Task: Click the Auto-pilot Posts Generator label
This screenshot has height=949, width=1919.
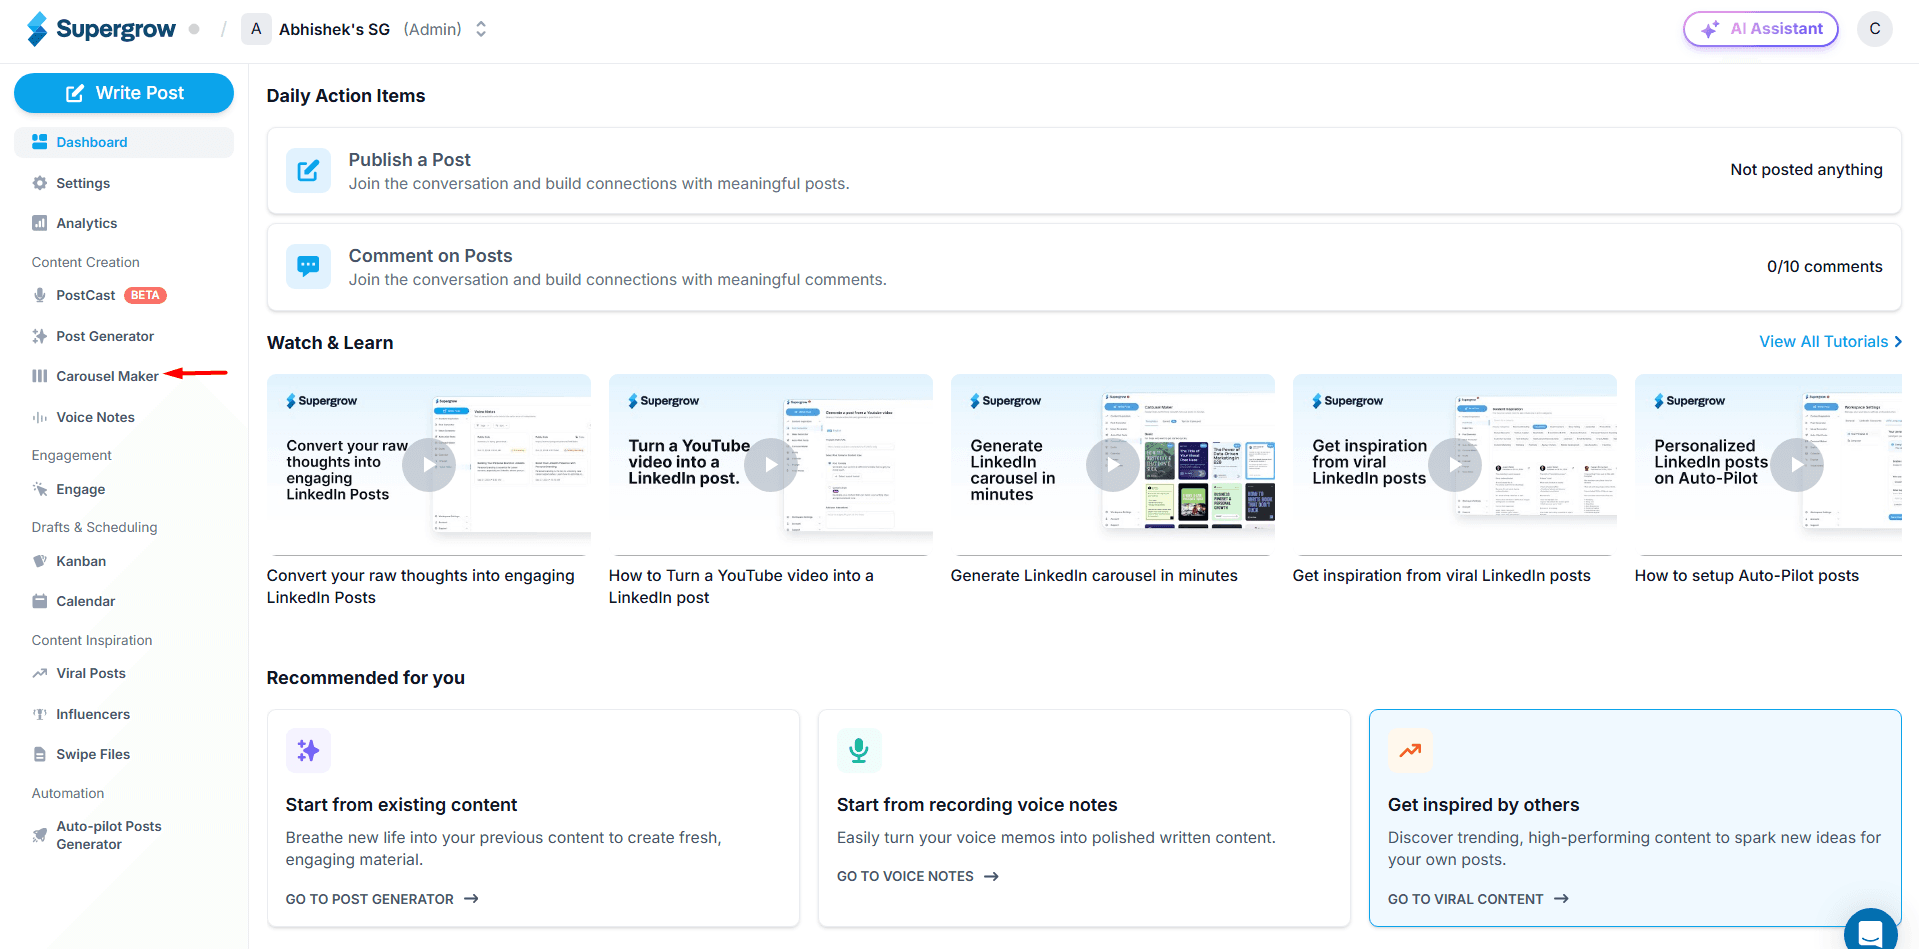Action: coord(109,835)
